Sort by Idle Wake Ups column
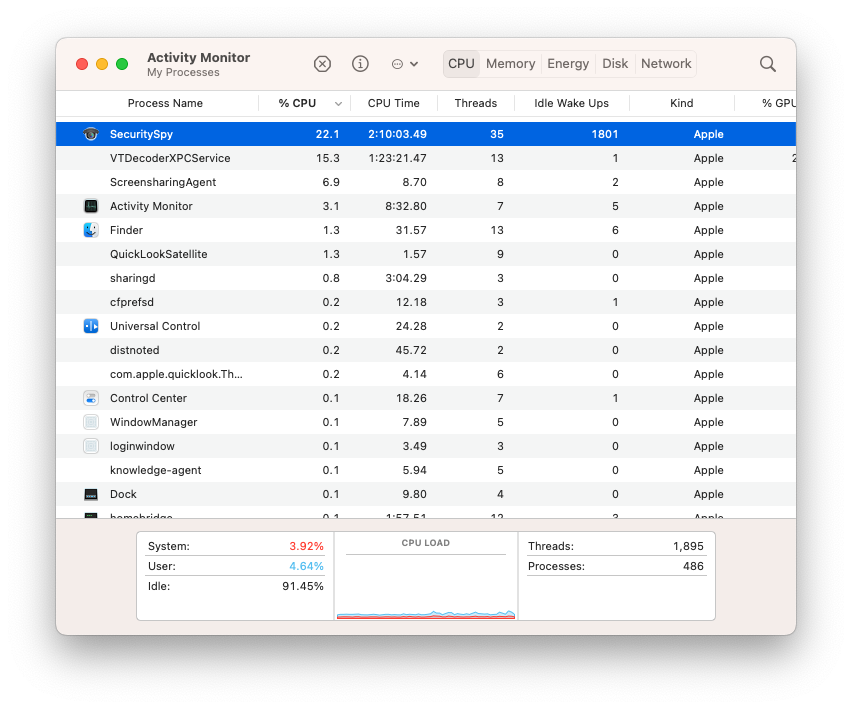 tap(571, 103)
